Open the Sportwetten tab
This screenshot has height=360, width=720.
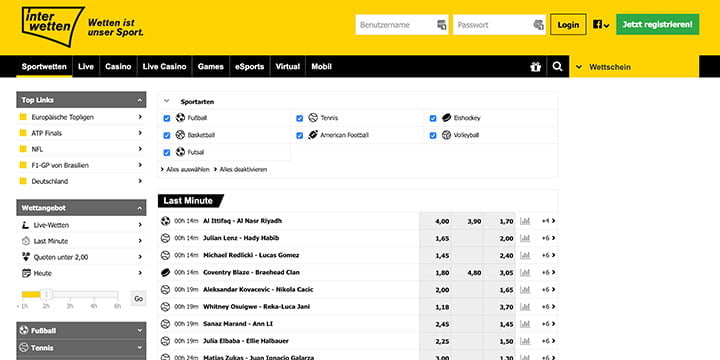[x=44, y=67]
